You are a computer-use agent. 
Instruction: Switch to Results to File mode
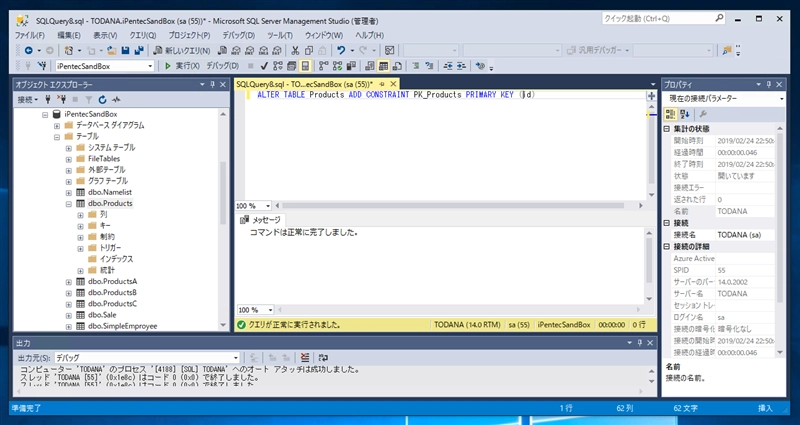click(397, 66)
